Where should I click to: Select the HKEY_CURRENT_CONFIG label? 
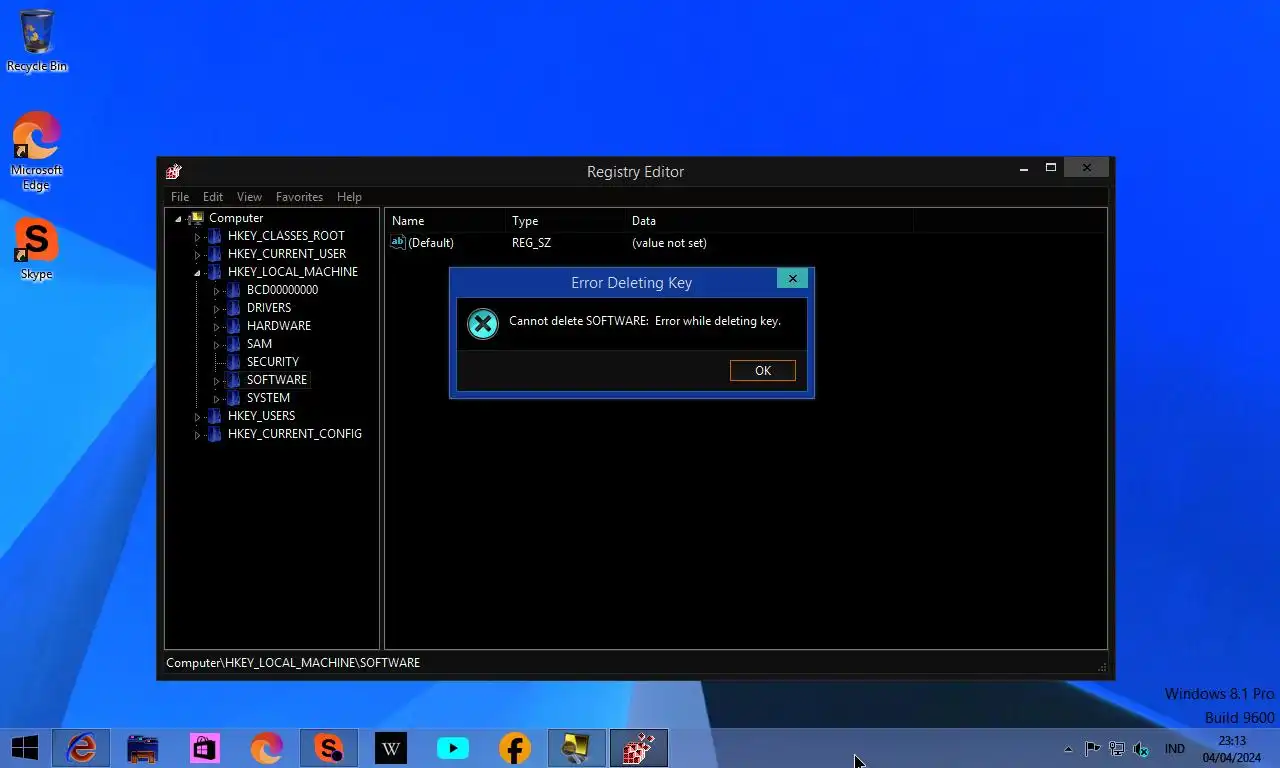pos(295,434)
